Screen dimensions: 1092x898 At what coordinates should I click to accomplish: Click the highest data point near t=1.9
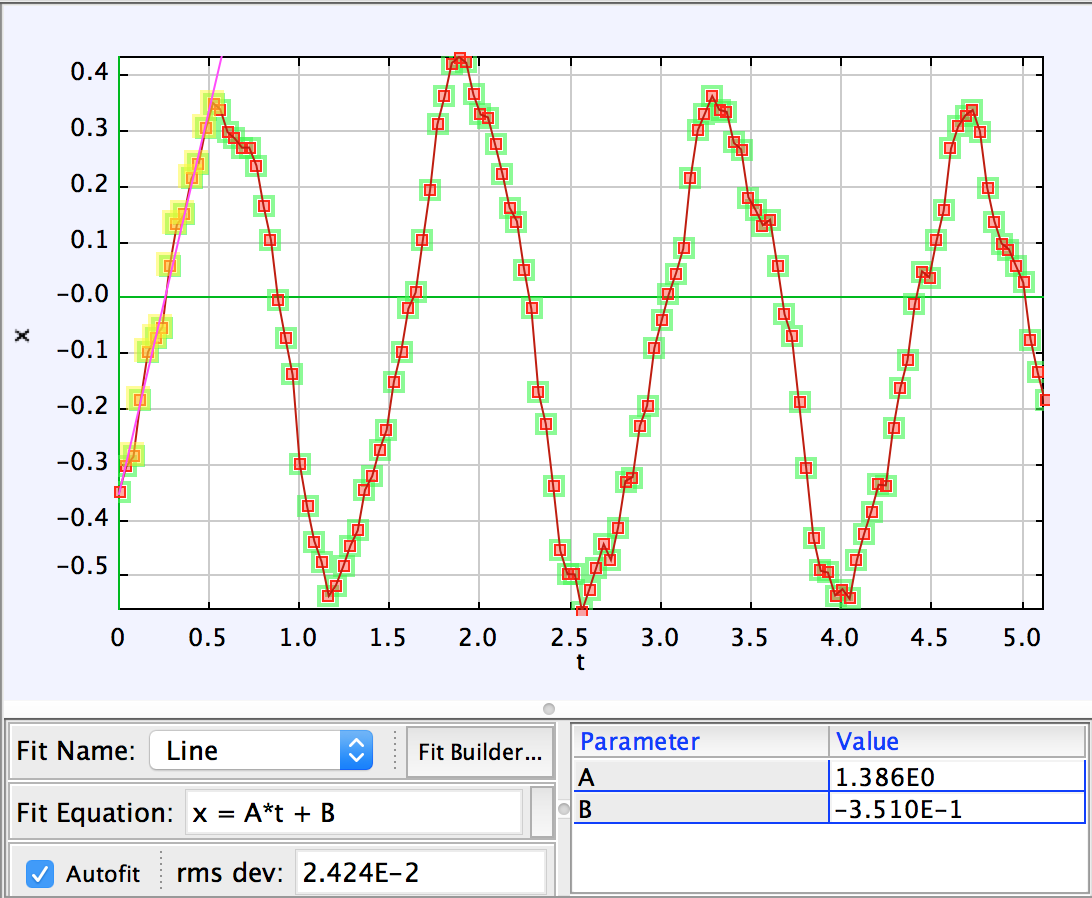click(x=460, y=60)
